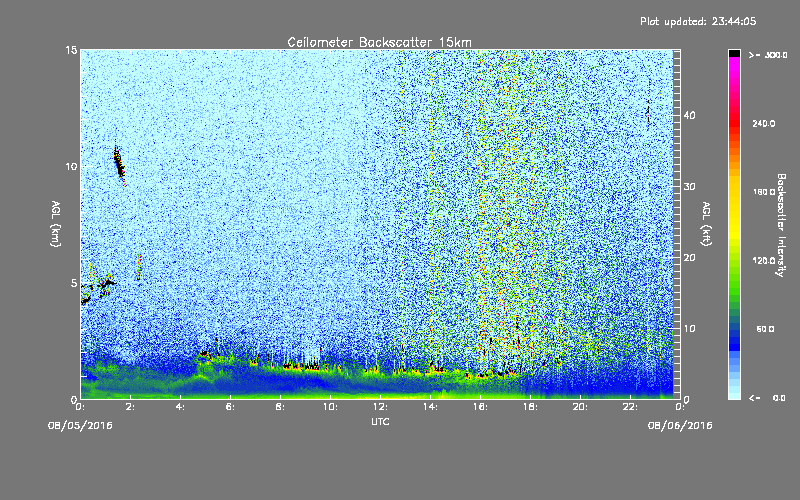Click the '<= 0.0' colorbar label

(767, 398)
